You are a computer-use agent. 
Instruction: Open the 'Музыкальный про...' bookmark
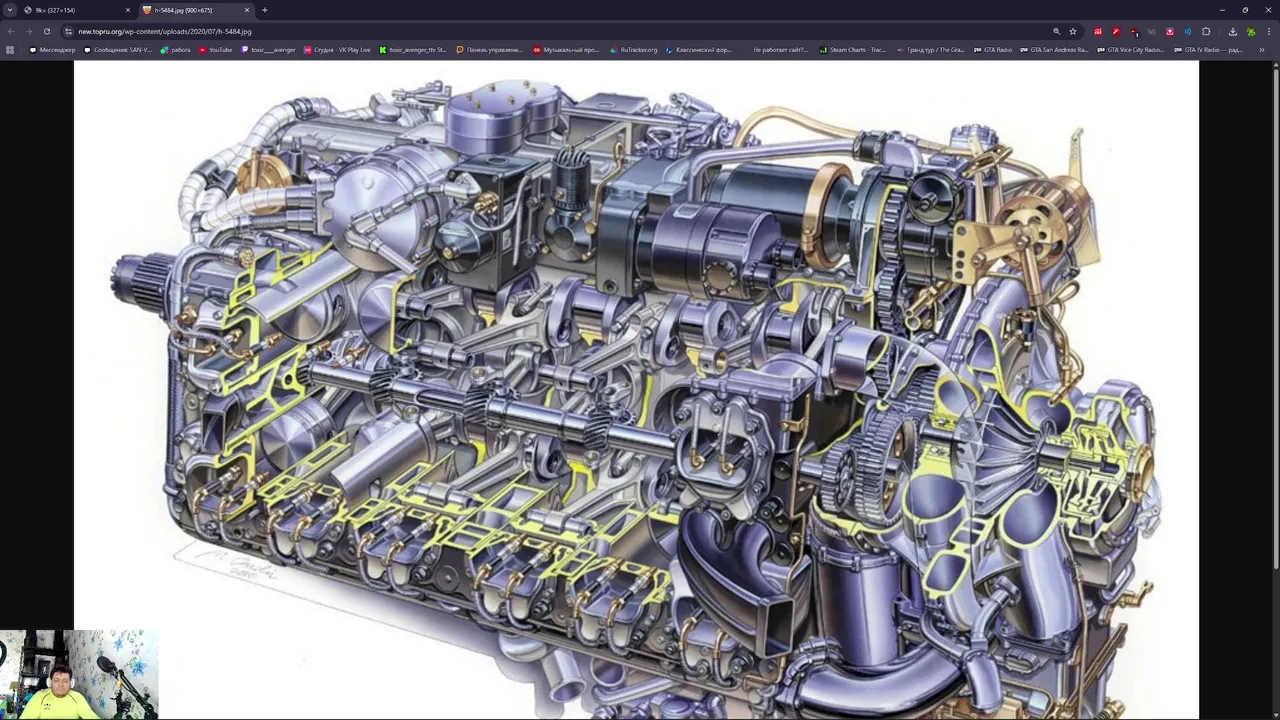566,50
